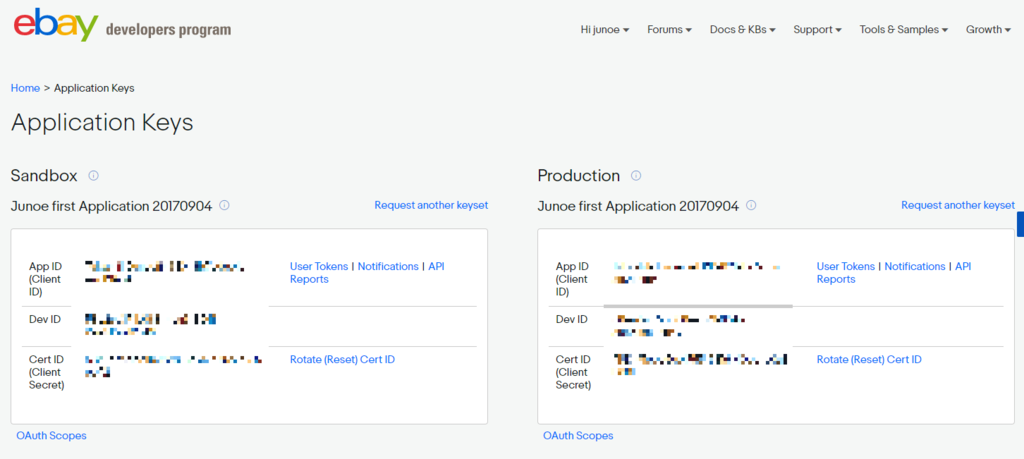Open Sandbox User Tokens link
1024x459 pixels.
[319, 266]
